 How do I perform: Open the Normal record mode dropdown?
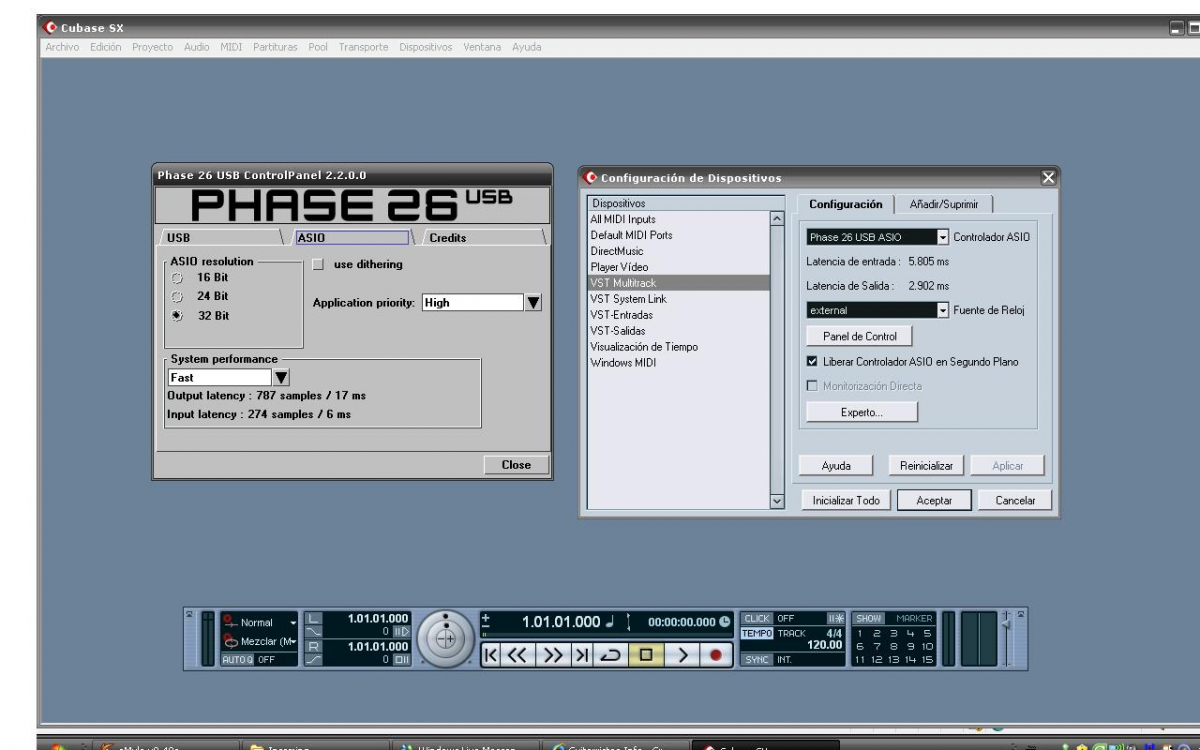tap(293, 622)
